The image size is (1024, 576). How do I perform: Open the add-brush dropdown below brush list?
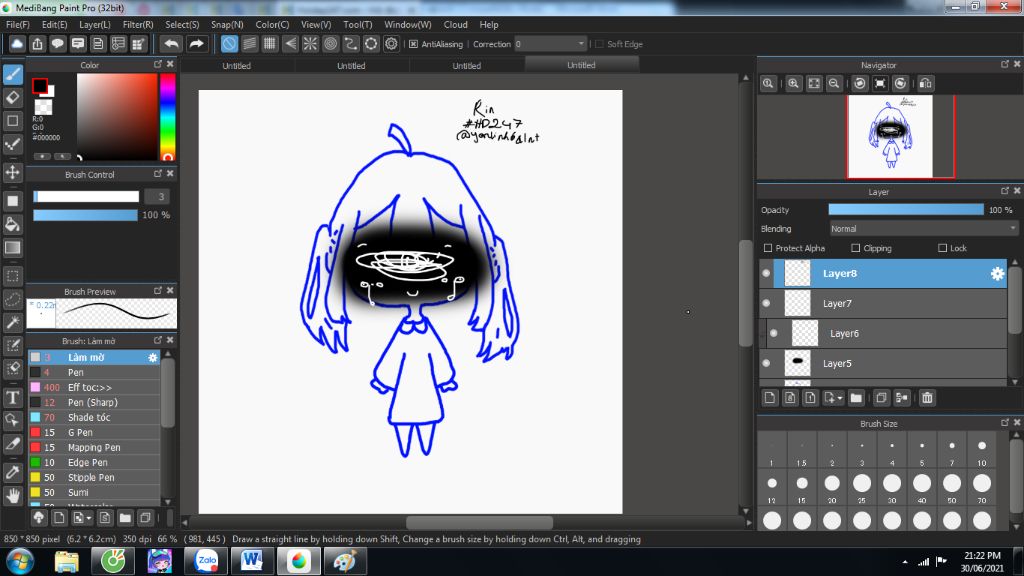point(89,518)
